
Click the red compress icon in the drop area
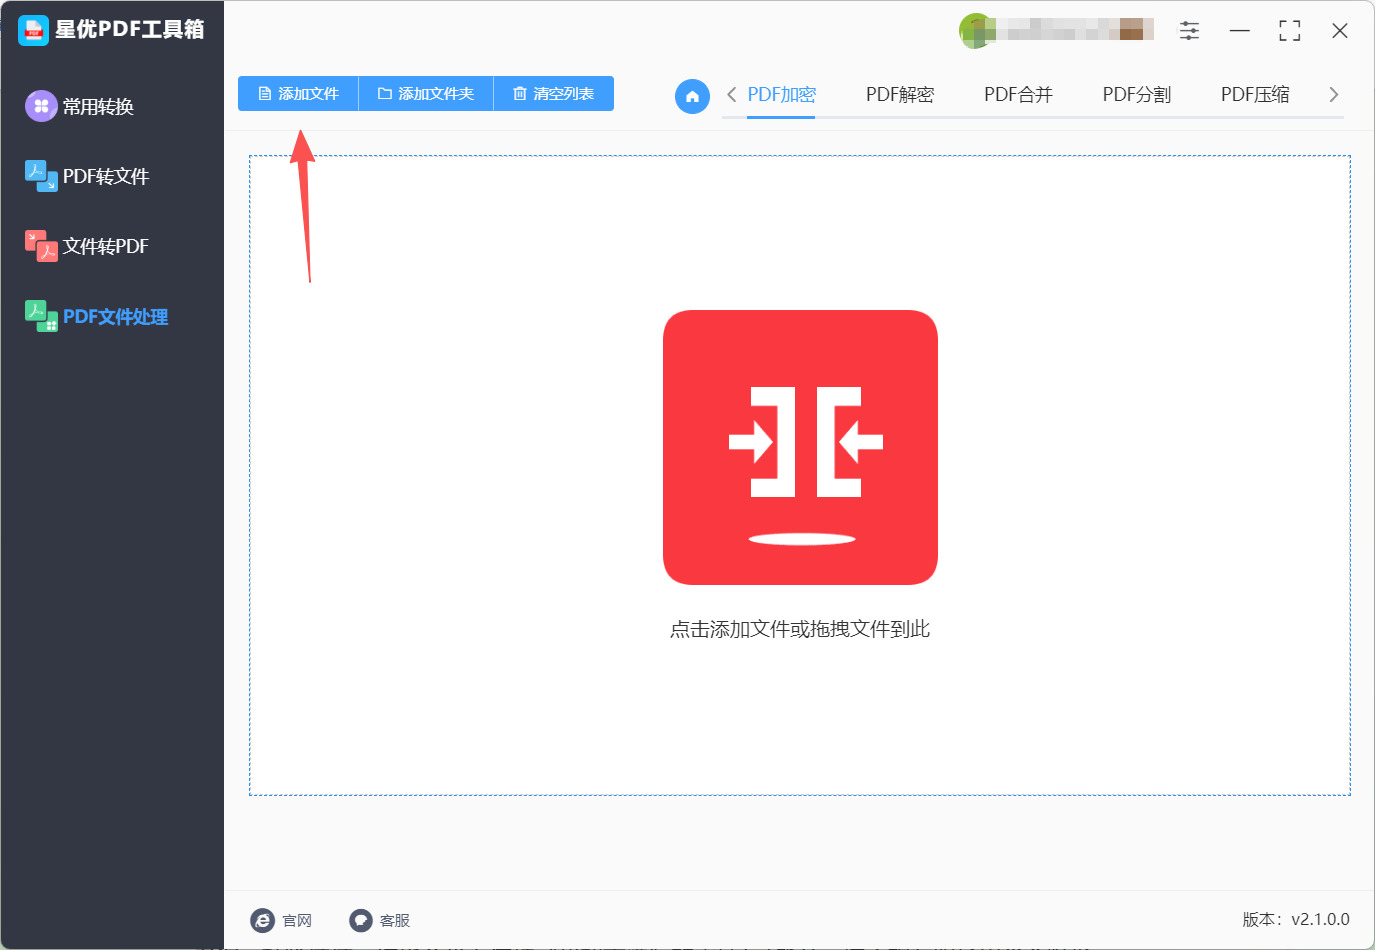[800, 447]
